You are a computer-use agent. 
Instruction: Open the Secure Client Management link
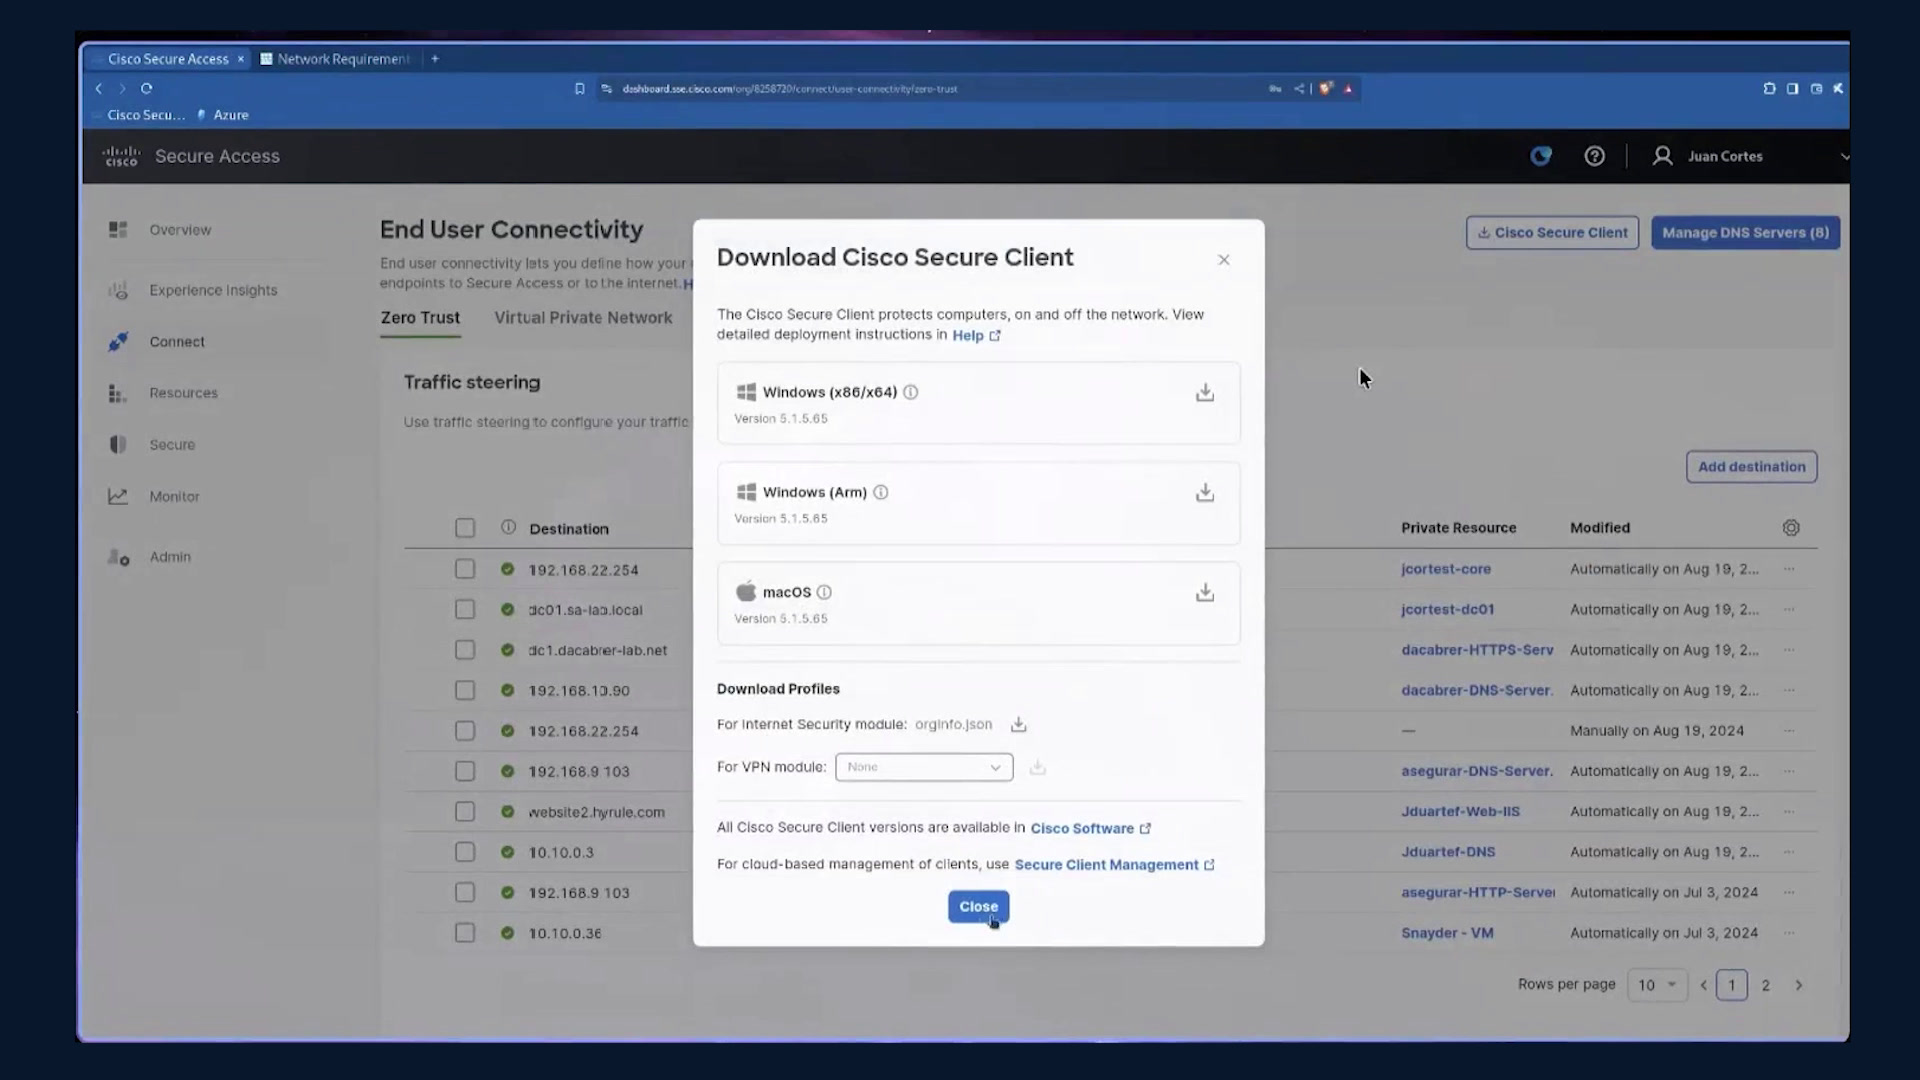(1115, 865)
